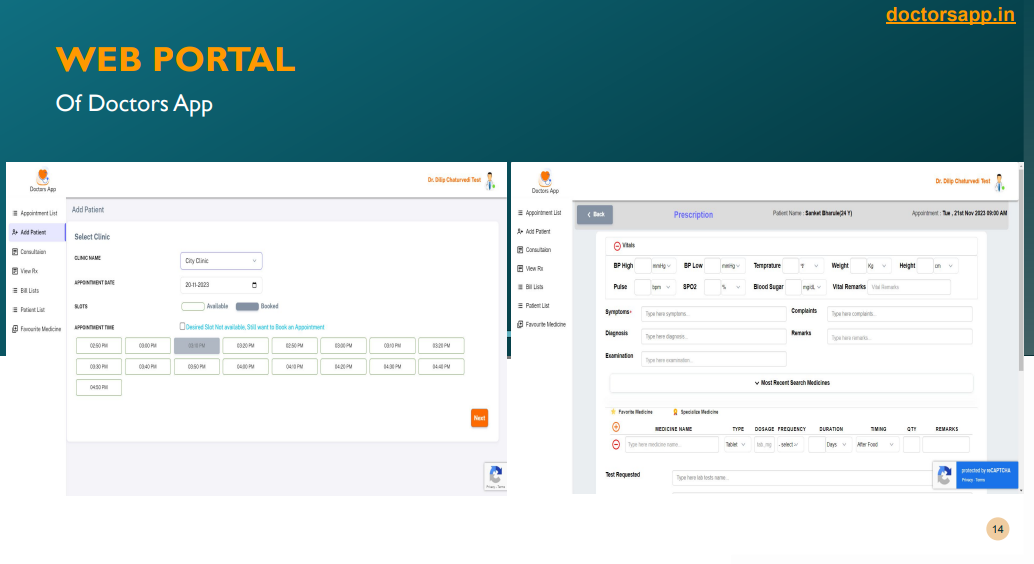Click Favorite Medicine label link

635,412
